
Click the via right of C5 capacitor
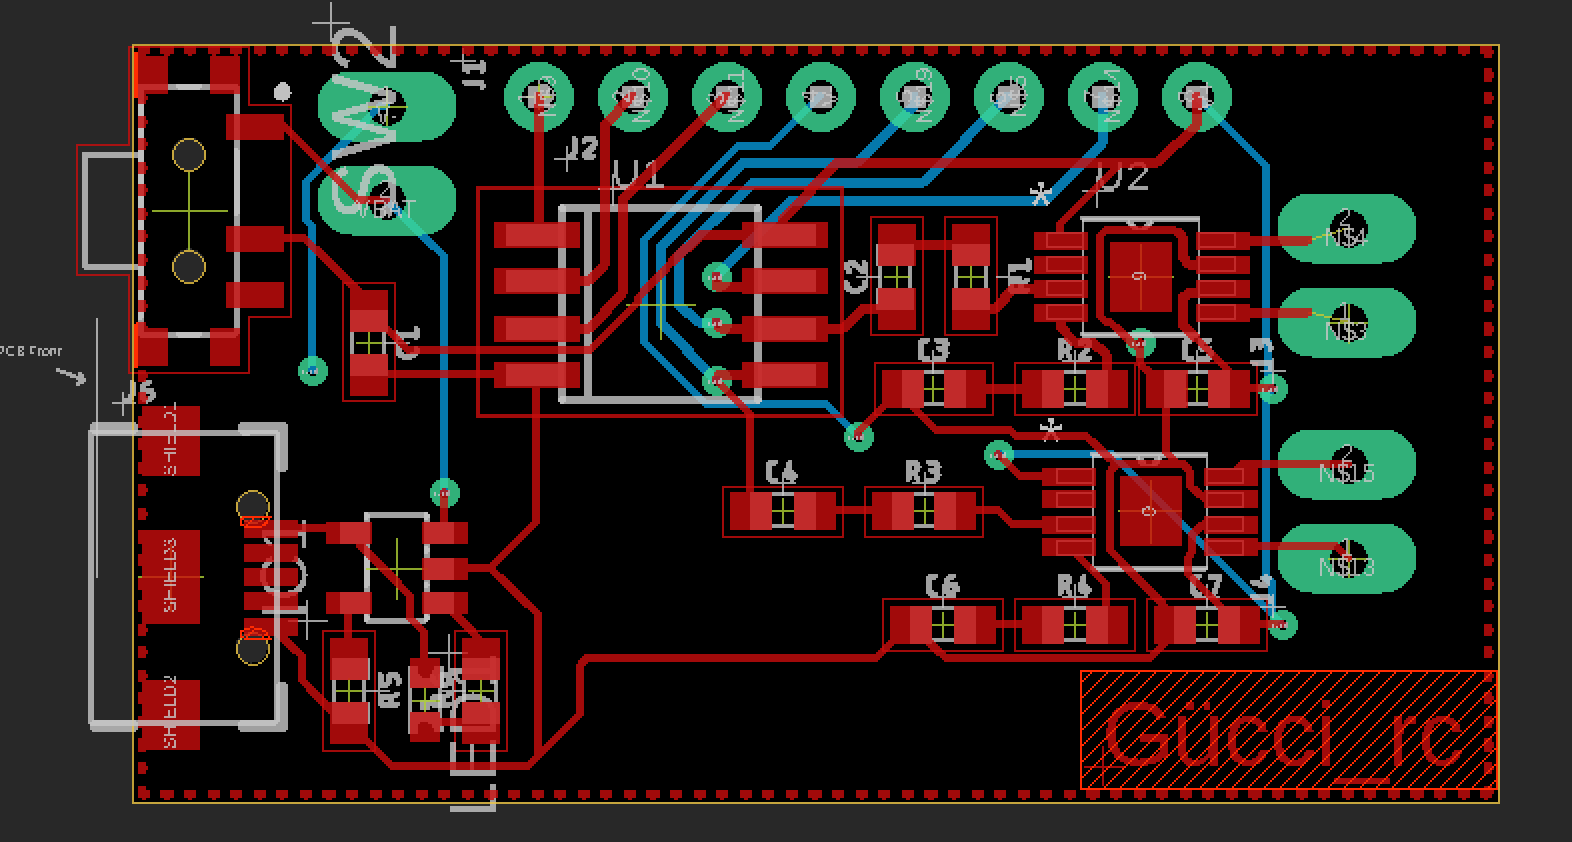pyautogui.click(x=1272, y=389)
